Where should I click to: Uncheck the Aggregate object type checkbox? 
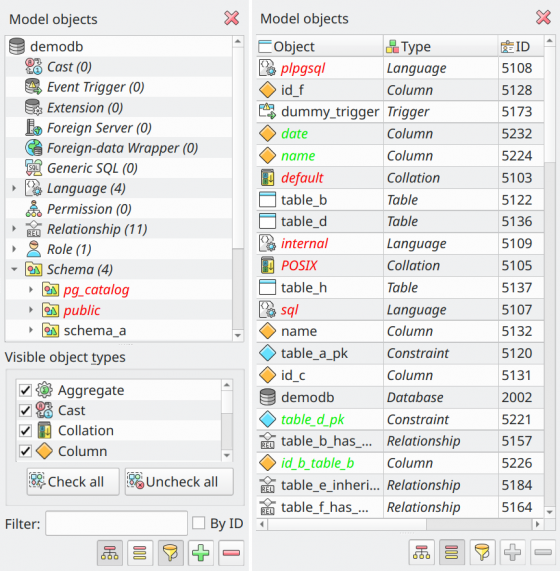pyautogui.click(x=25, y=390)
